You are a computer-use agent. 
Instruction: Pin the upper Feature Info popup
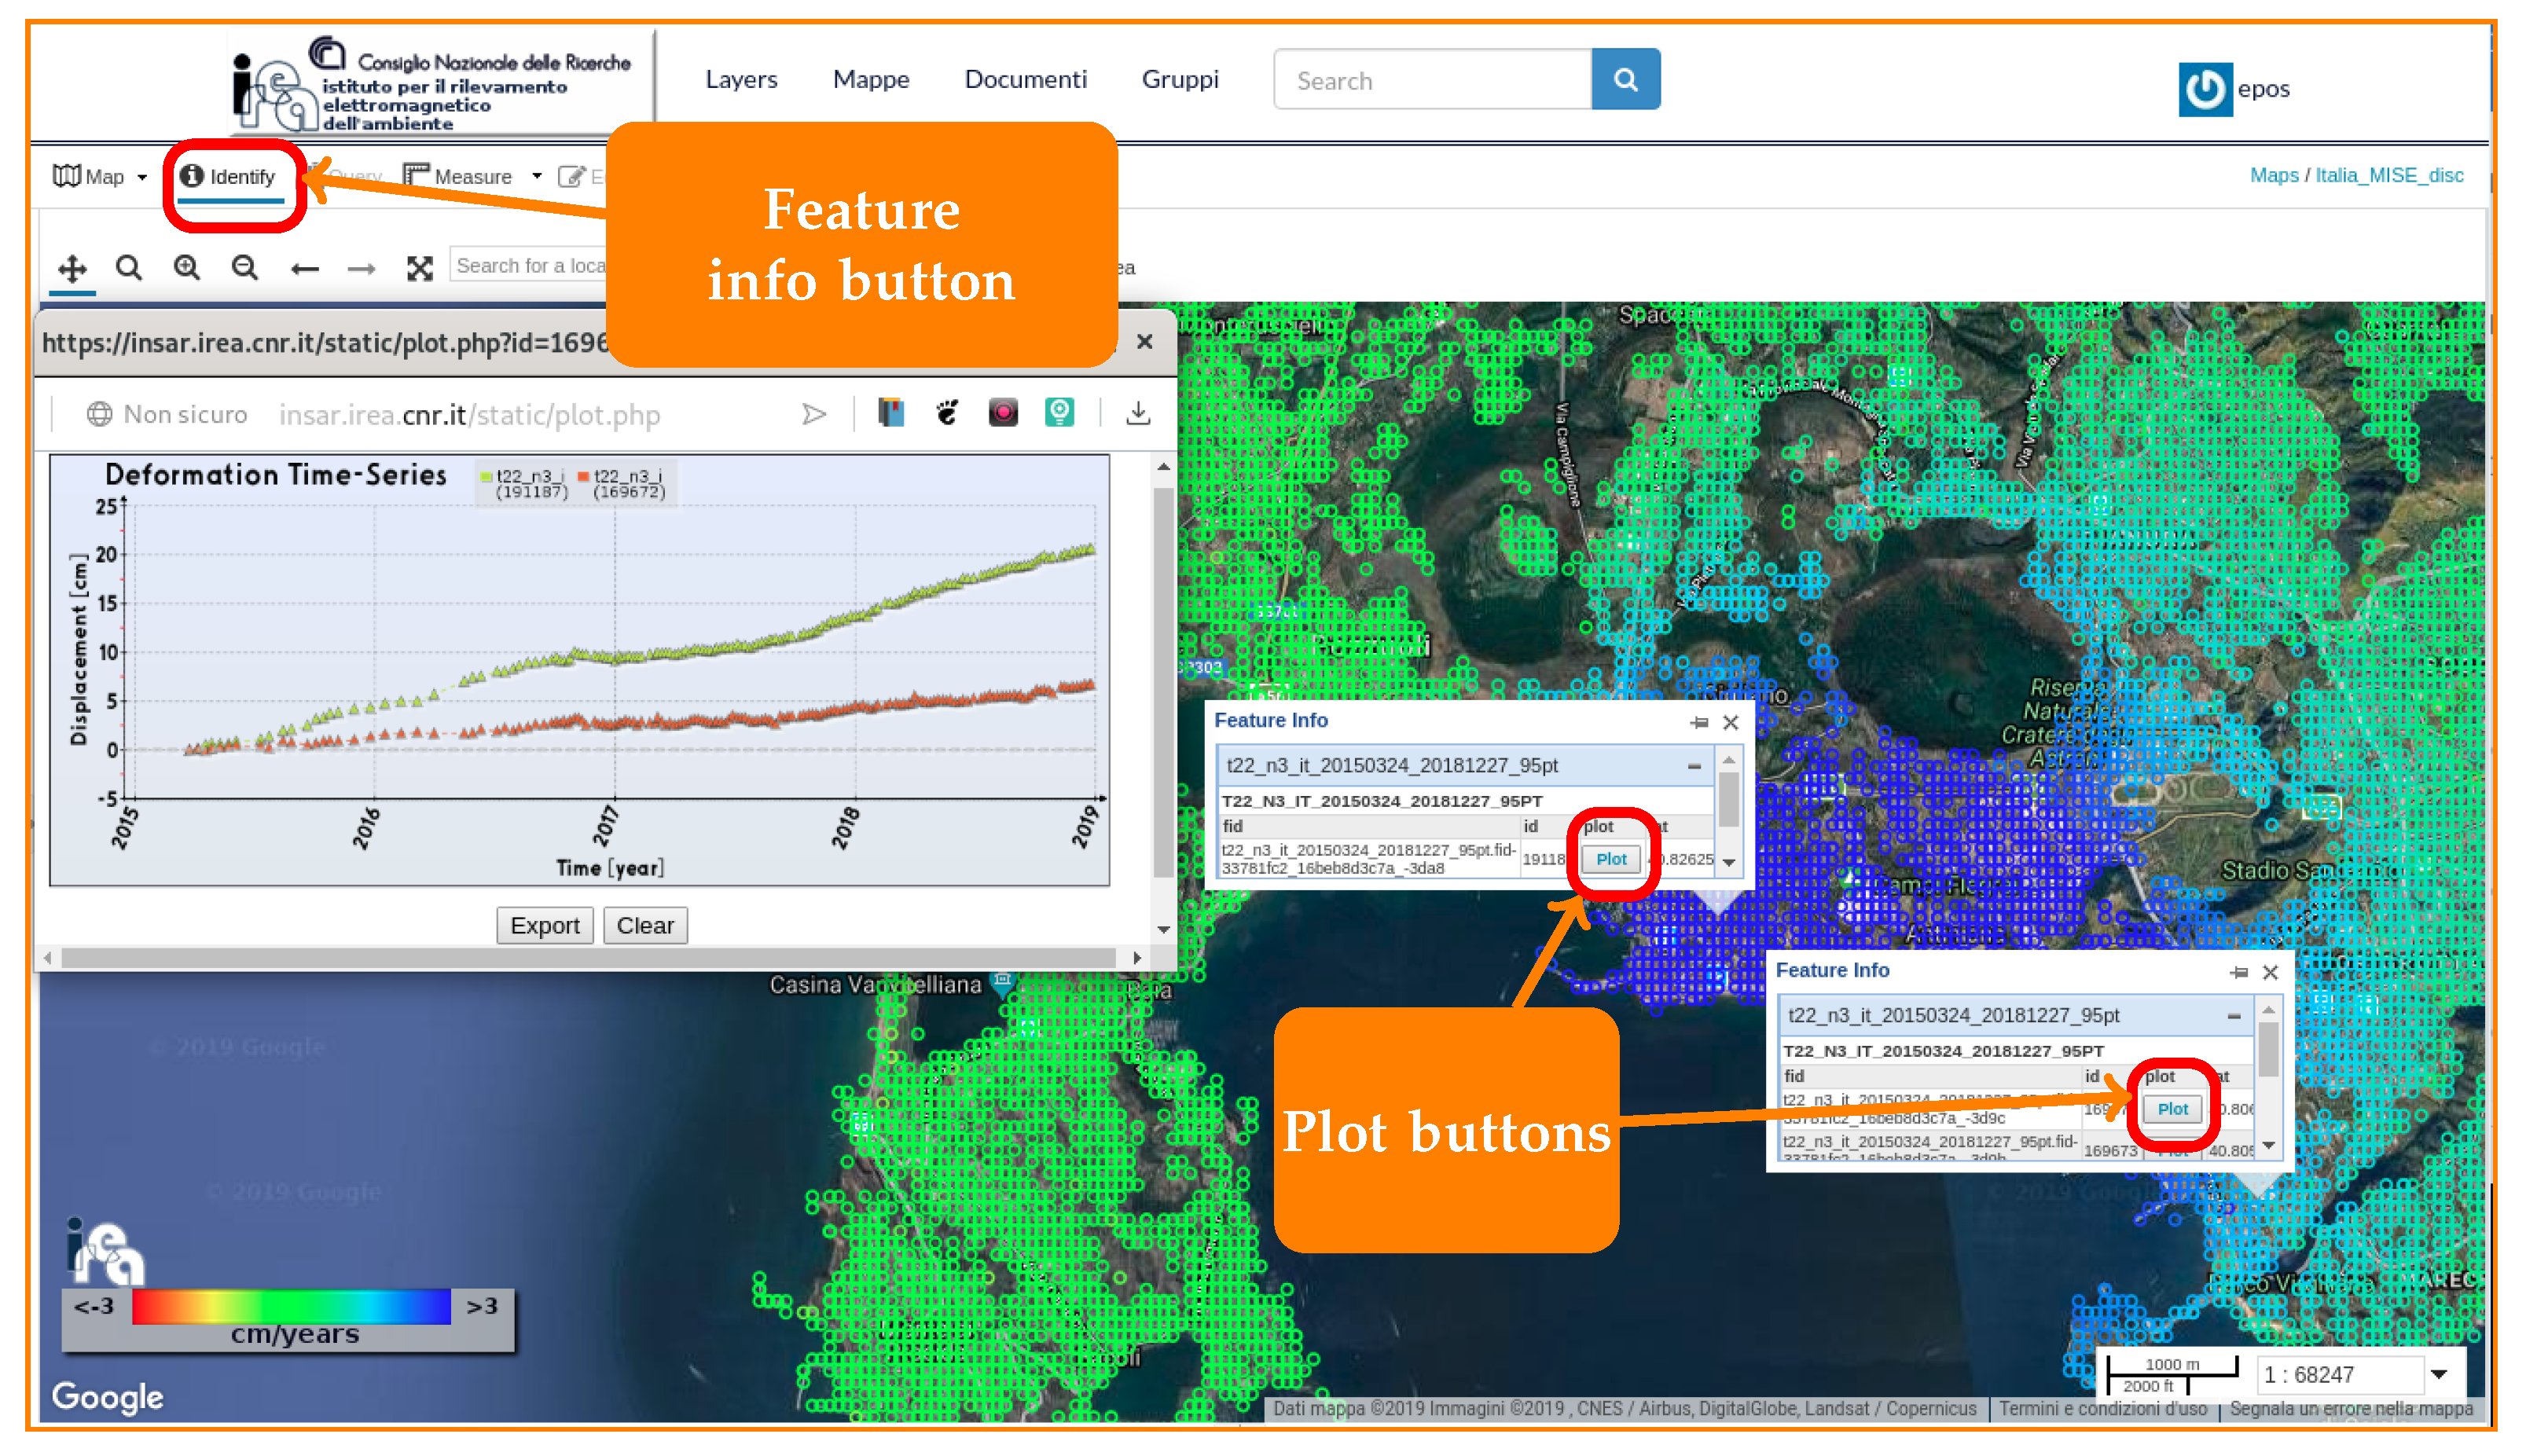point(1699,722)
